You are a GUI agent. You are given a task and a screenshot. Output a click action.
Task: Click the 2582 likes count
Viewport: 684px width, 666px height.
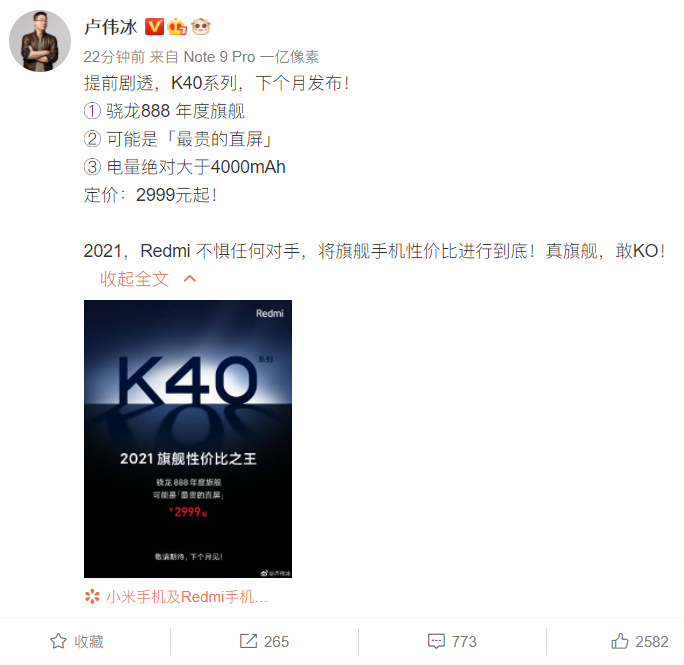tap(652, 642)
